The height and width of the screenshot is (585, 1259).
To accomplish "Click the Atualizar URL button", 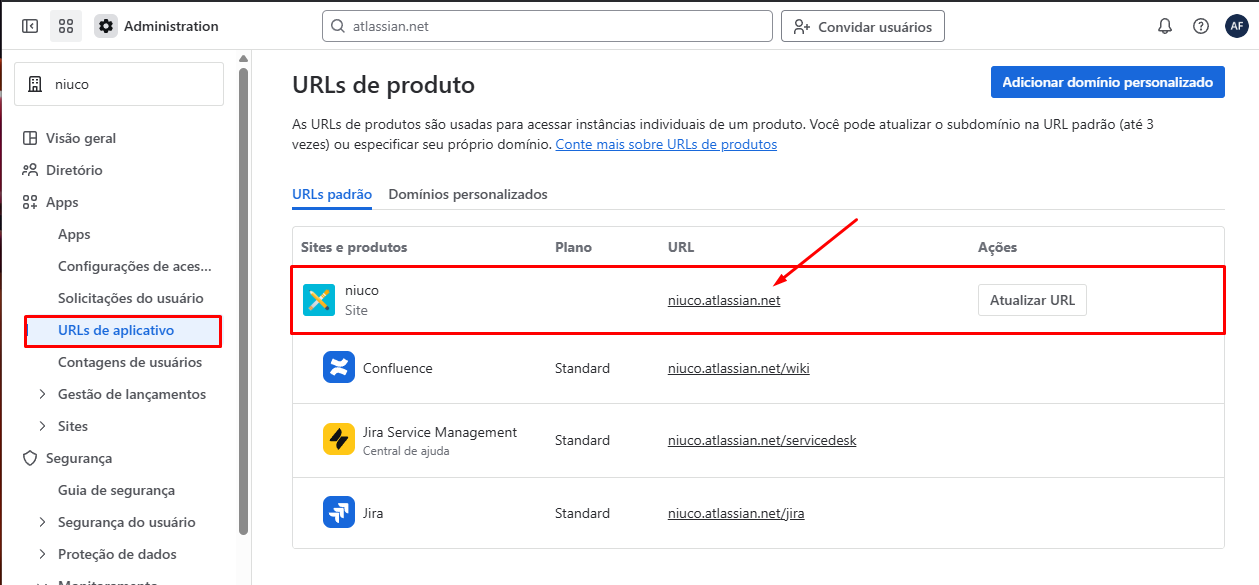I will 1032,300.
